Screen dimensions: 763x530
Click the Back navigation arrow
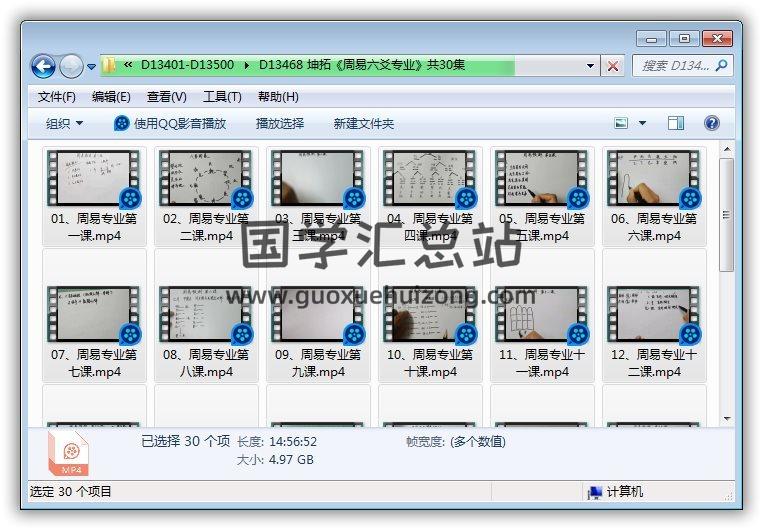[43, 66]
